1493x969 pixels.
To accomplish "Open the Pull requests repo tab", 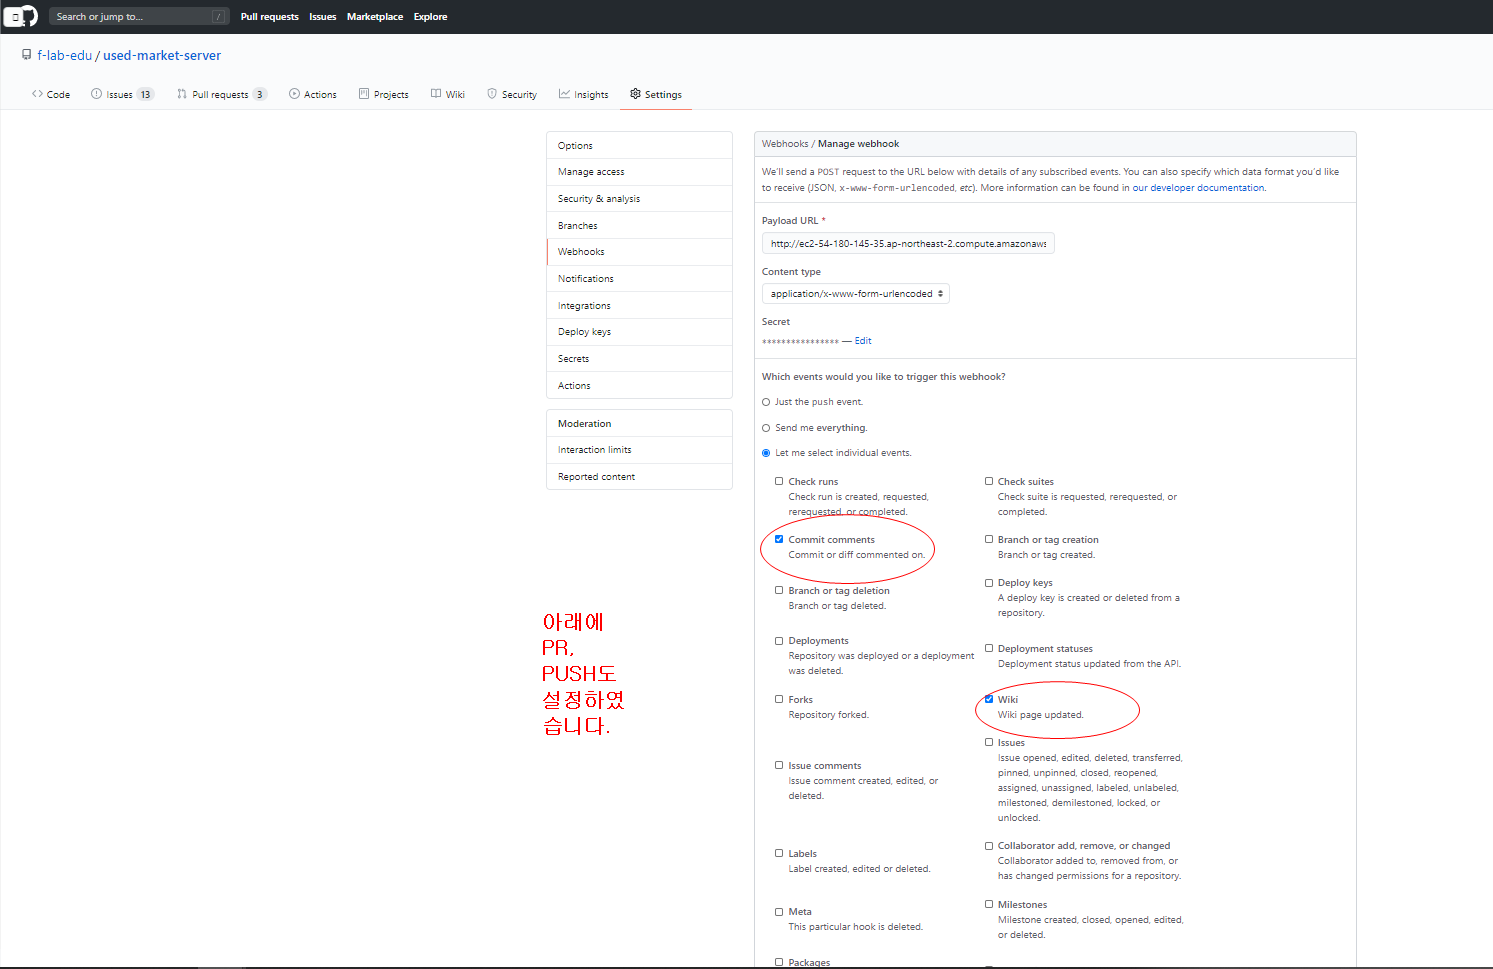I will [x=222, y=94].
